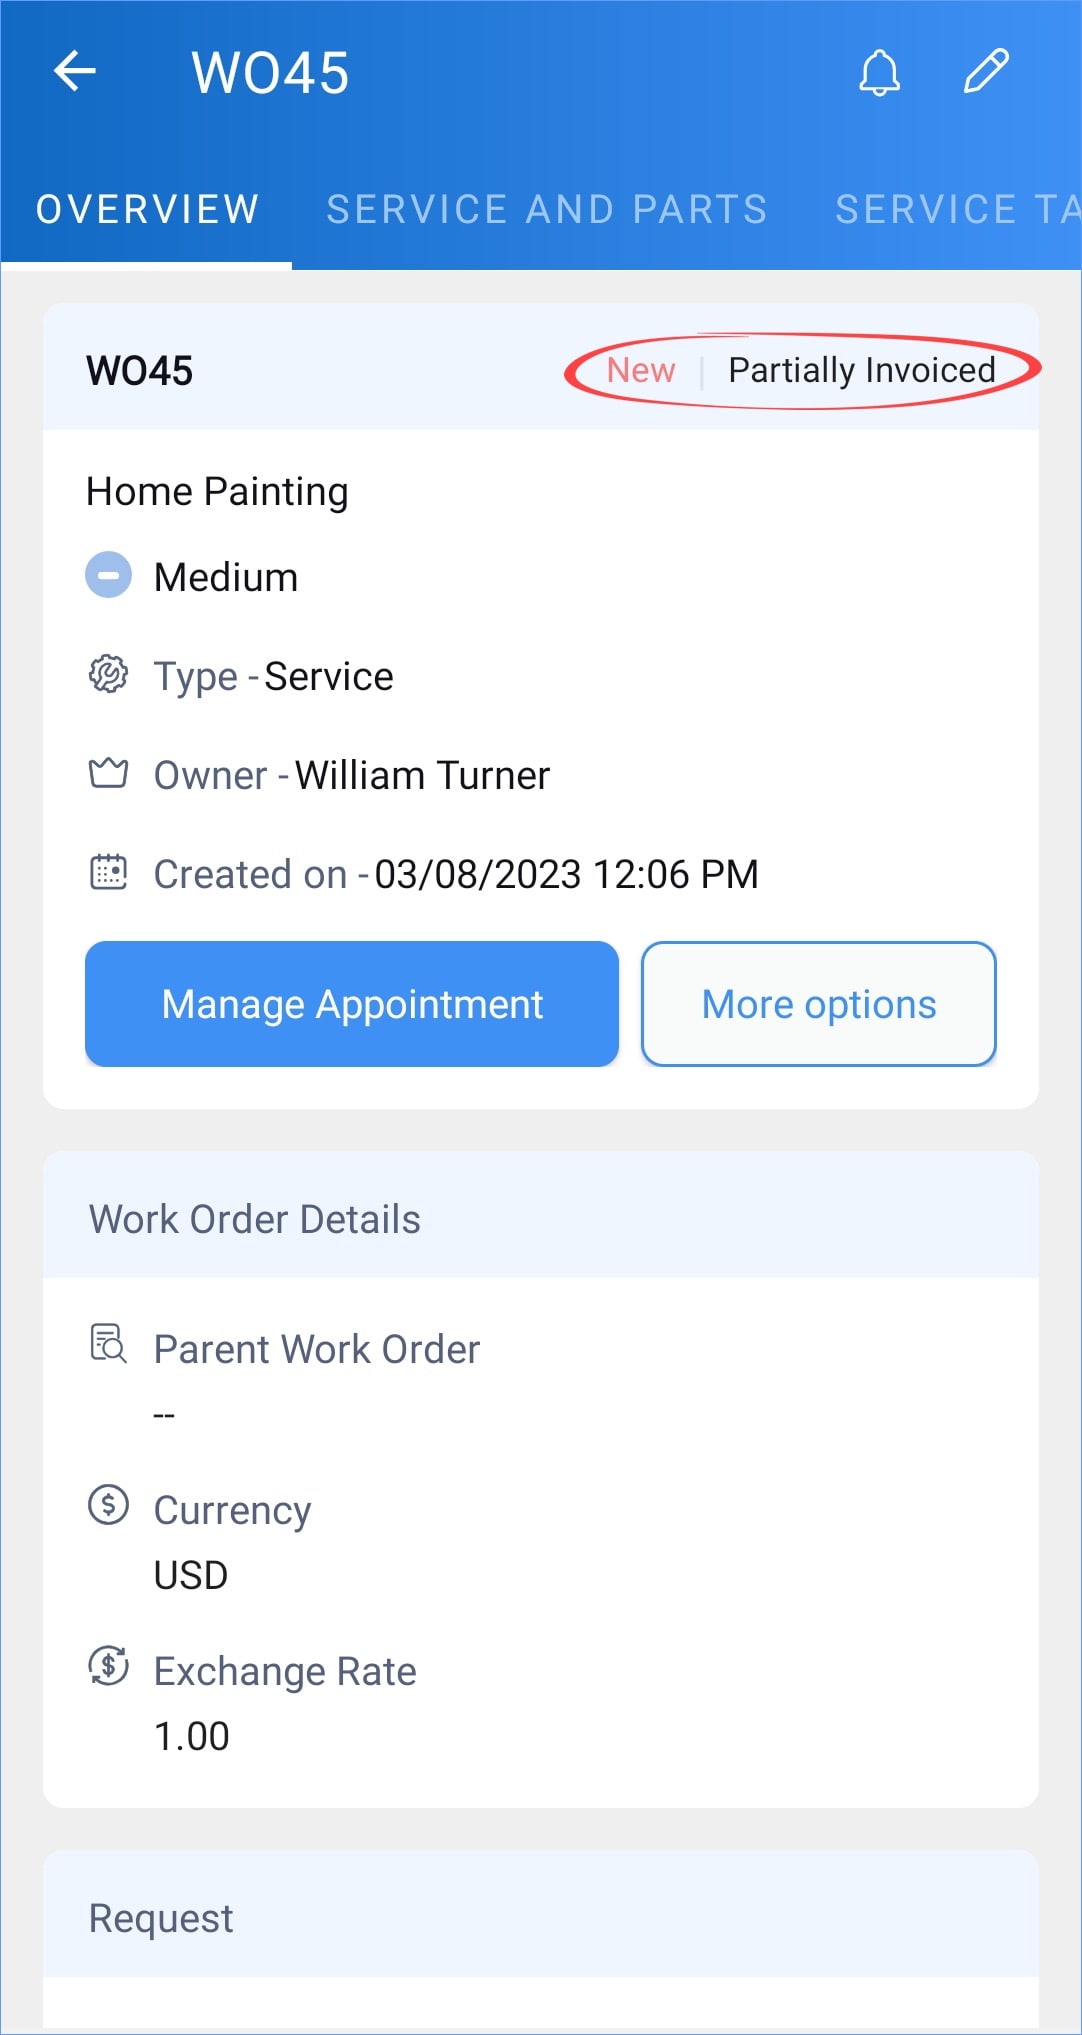
Task: Click the New status label
Action: (641, 370)
